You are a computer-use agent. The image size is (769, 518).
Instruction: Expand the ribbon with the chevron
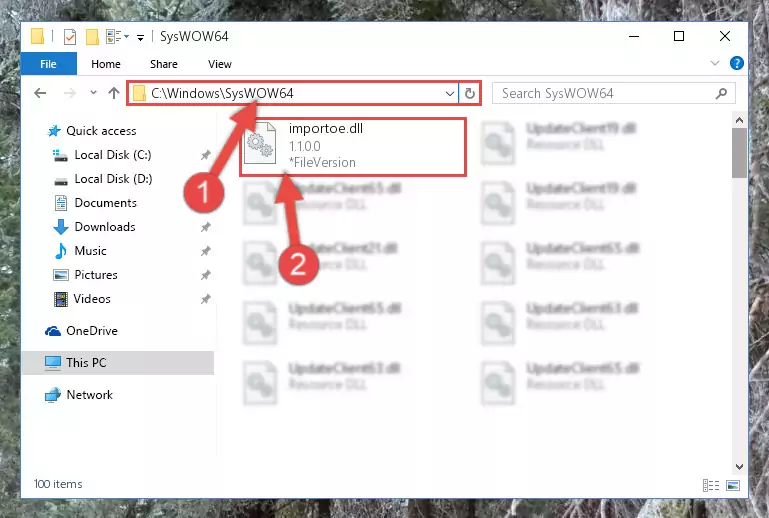[715, 63]
